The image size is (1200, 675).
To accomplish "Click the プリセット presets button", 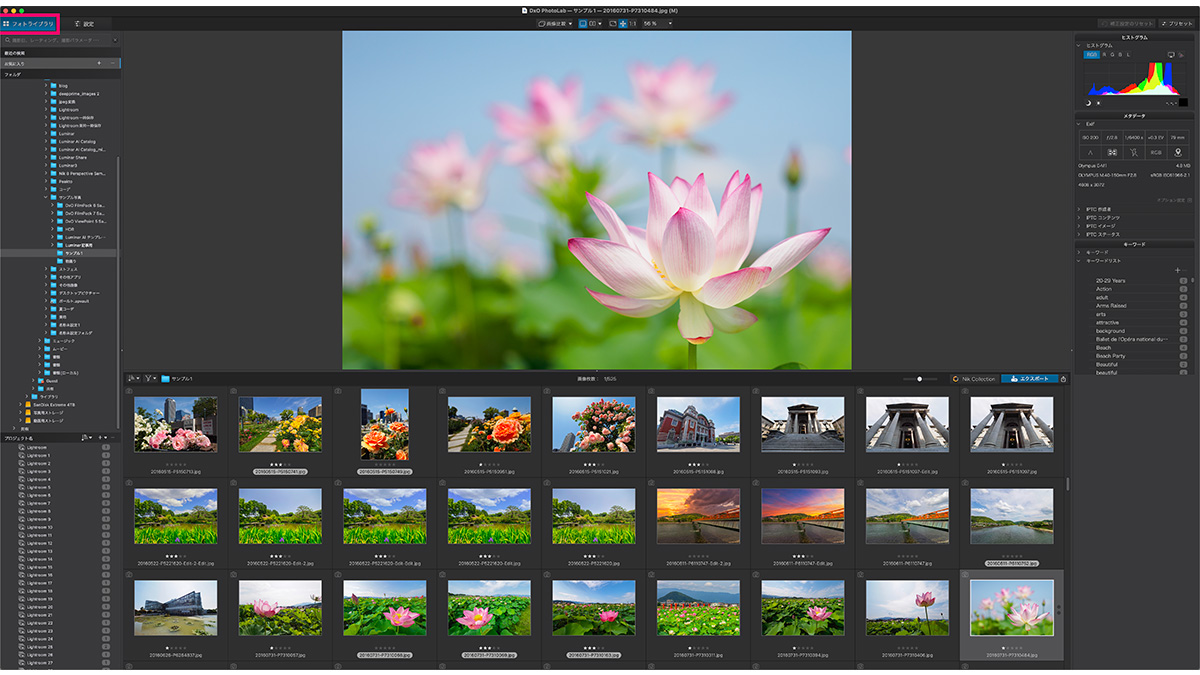I will (x=1177, y=22).
